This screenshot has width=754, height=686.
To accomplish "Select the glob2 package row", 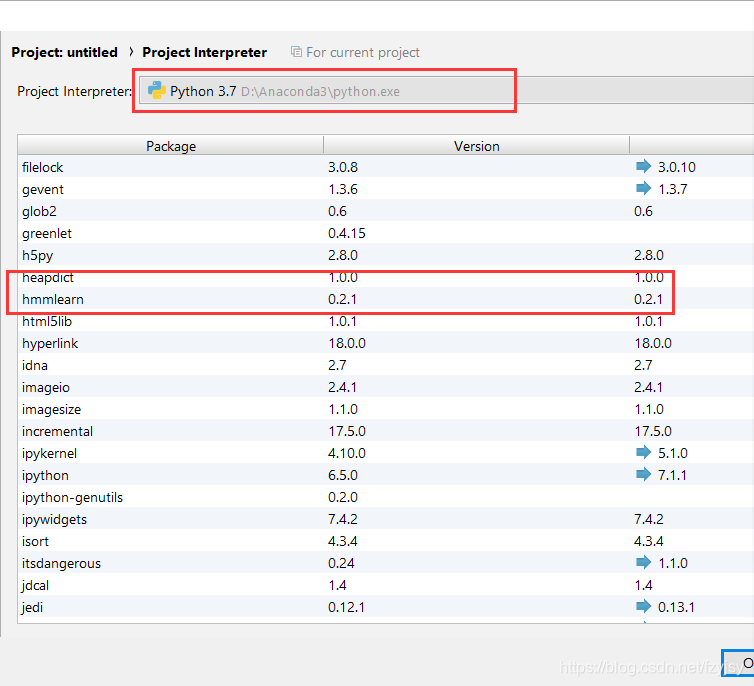I will [386, 211].
